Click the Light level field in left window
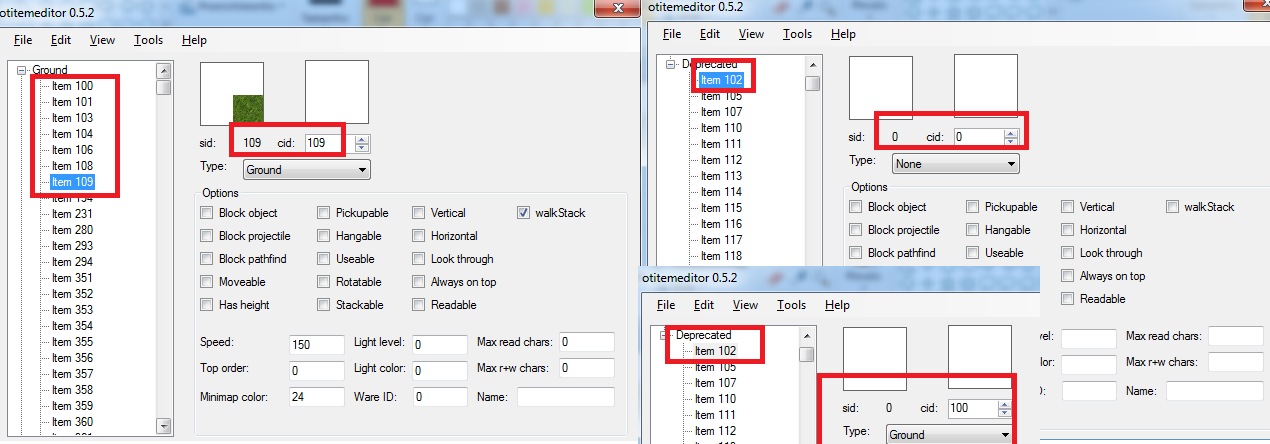1270x444 pixels. click(439, 344)
